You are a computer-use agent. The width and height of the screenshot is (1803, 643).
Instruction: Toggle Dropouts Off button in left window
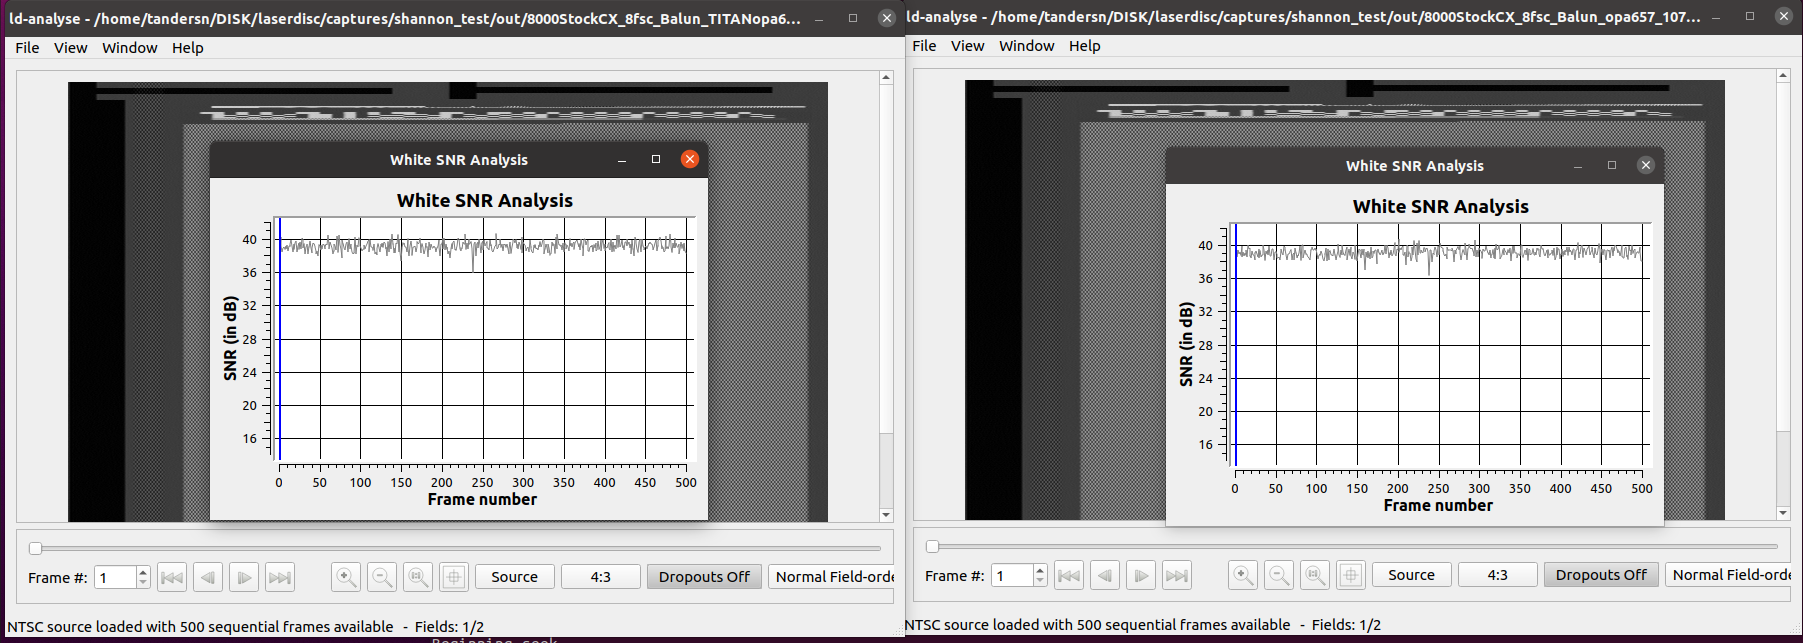pos(704,577)
